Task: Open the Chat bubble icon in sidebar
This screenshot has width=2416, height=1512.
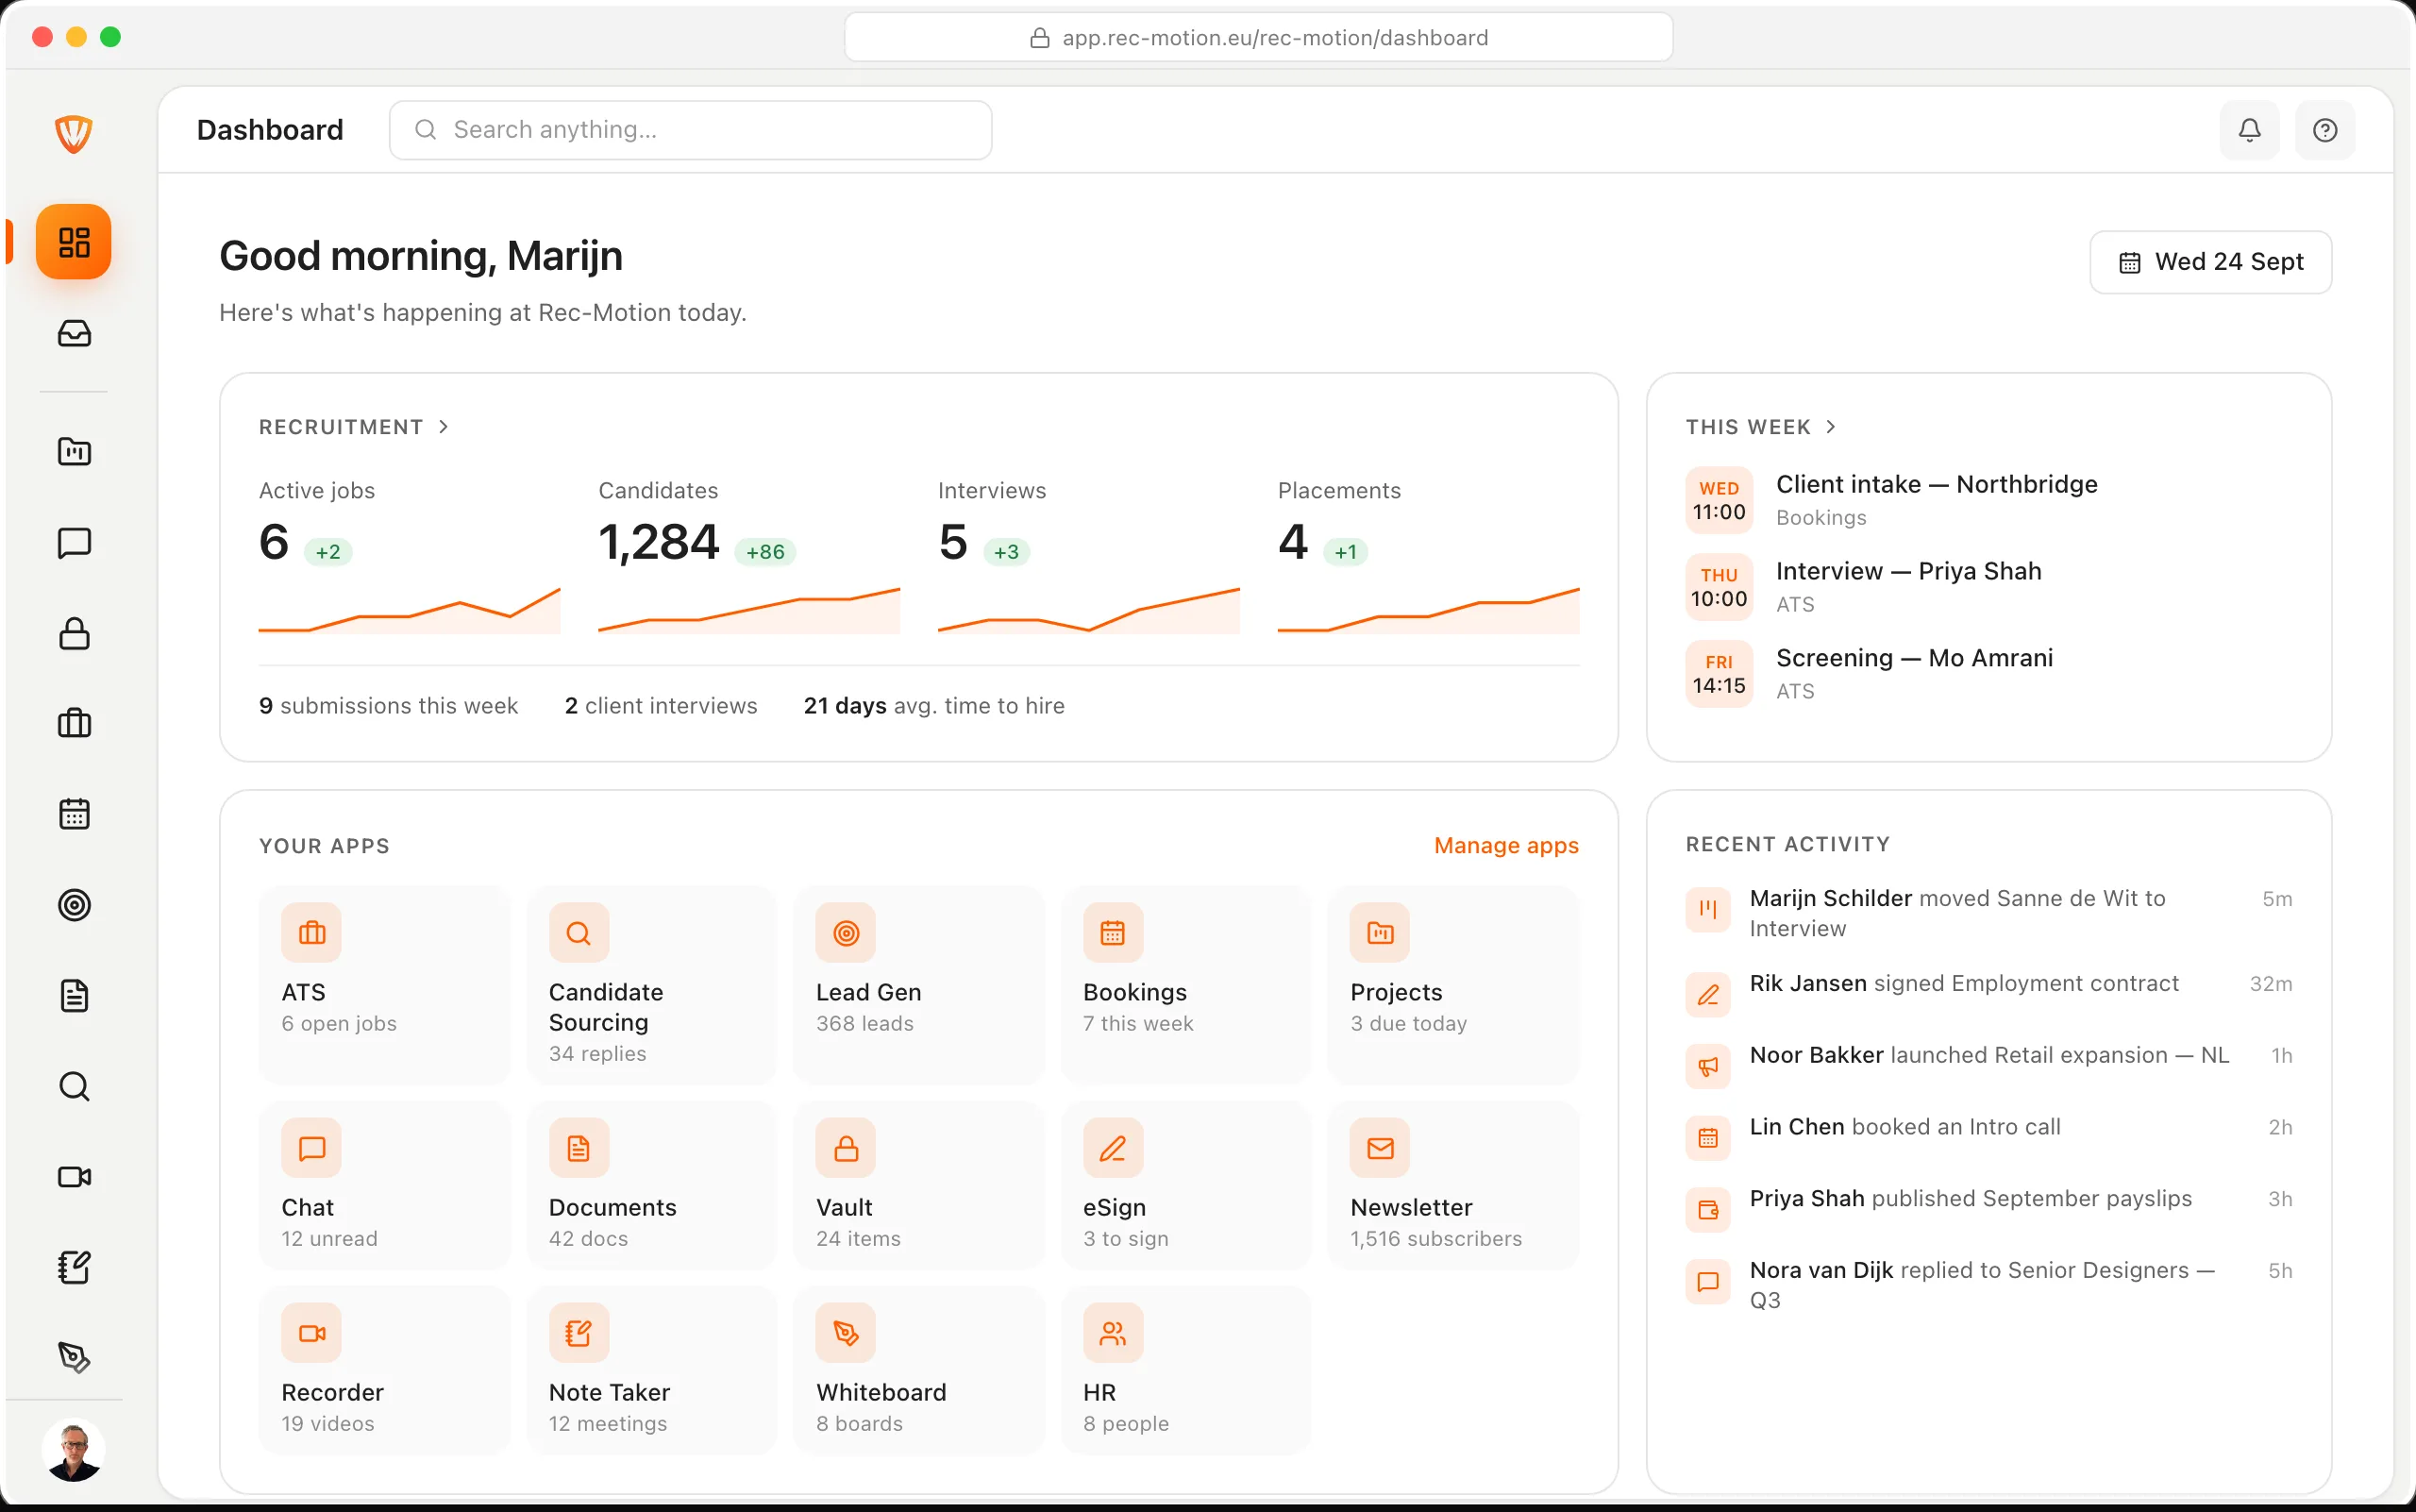Action: (74, 542)
